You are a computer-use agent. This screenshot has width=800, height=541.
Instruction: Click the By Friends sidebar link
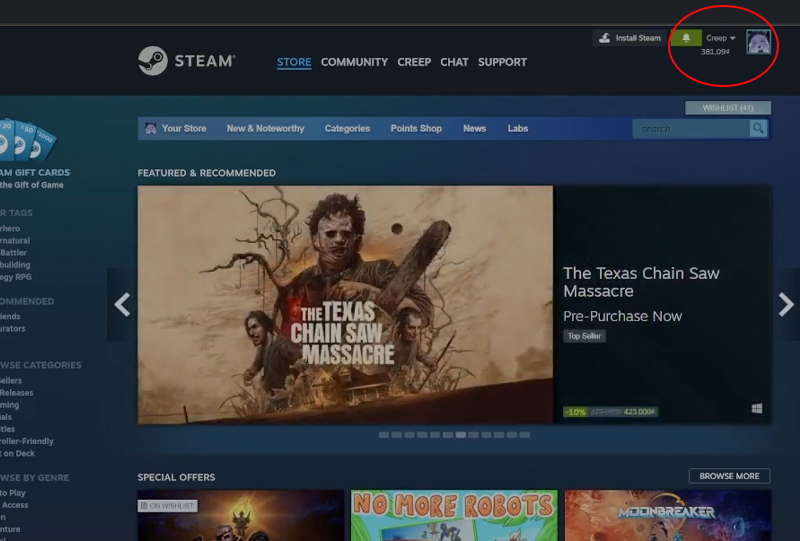tap(10, 316)
